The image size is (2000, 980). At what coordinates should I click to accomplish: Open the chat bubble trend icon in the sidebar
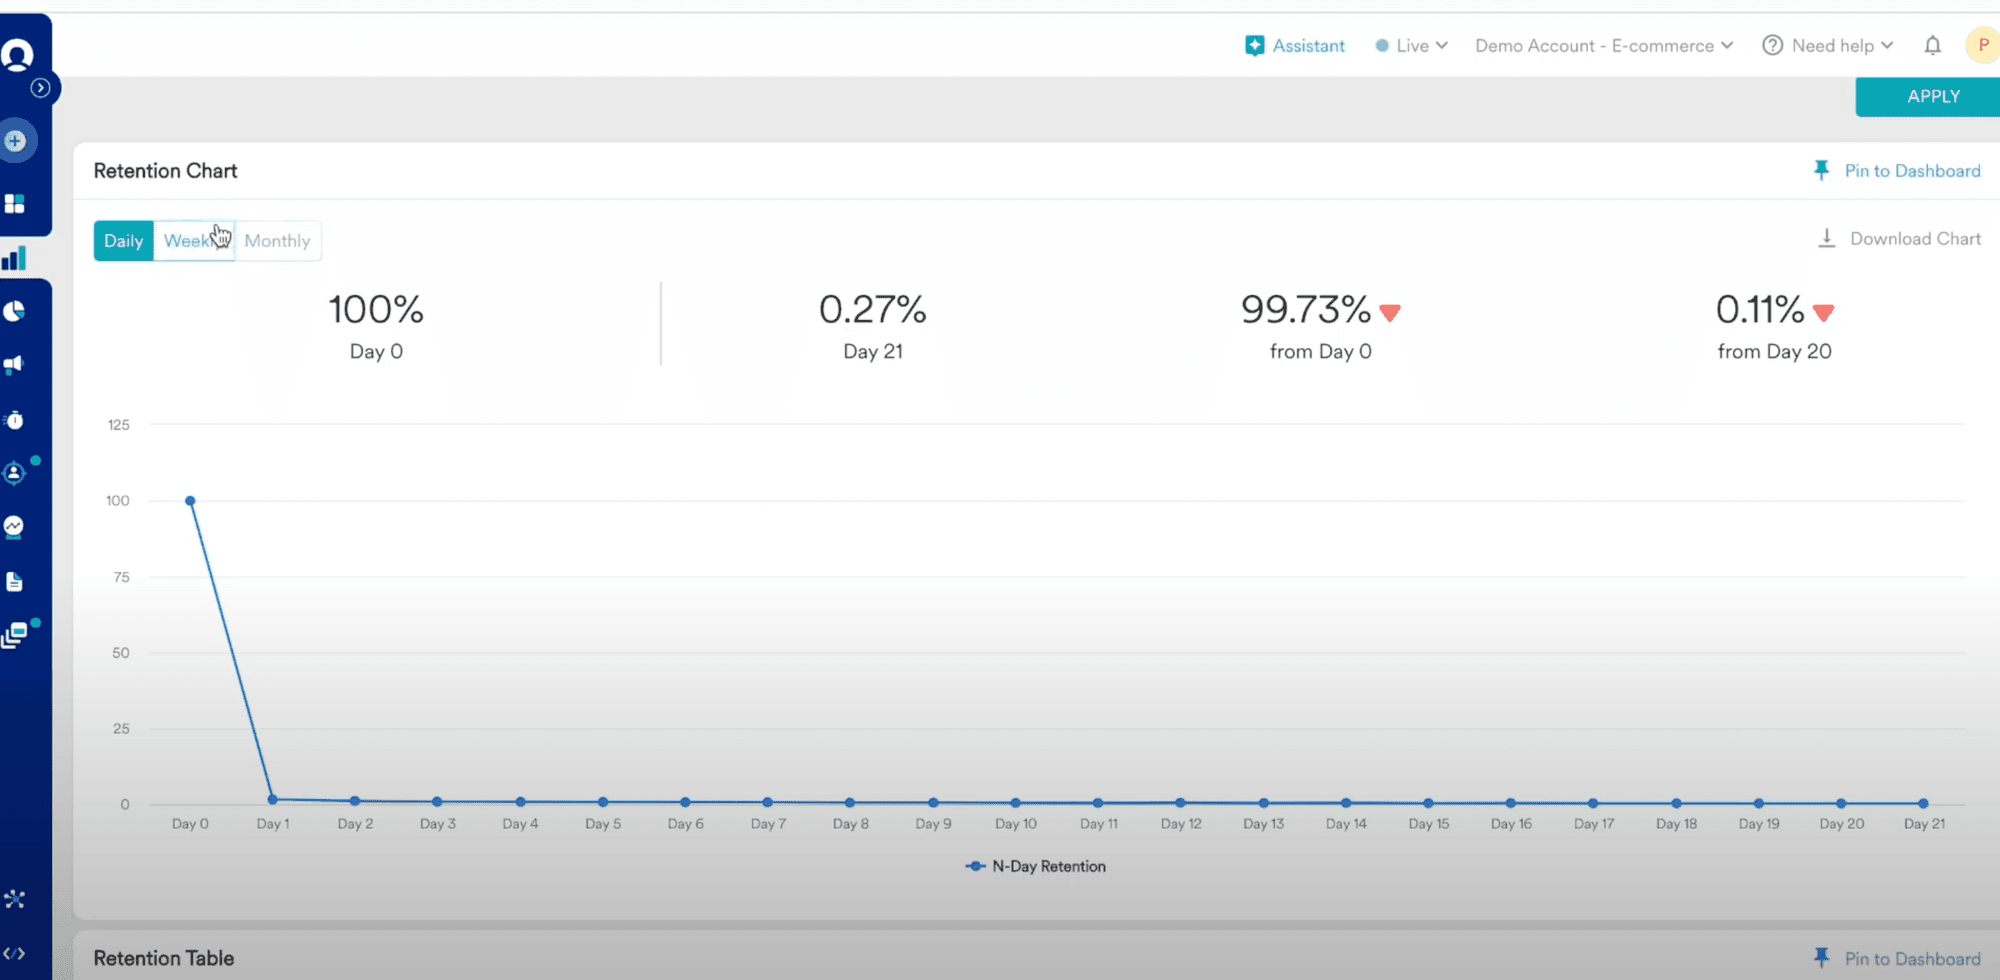[x=14, y=527]
